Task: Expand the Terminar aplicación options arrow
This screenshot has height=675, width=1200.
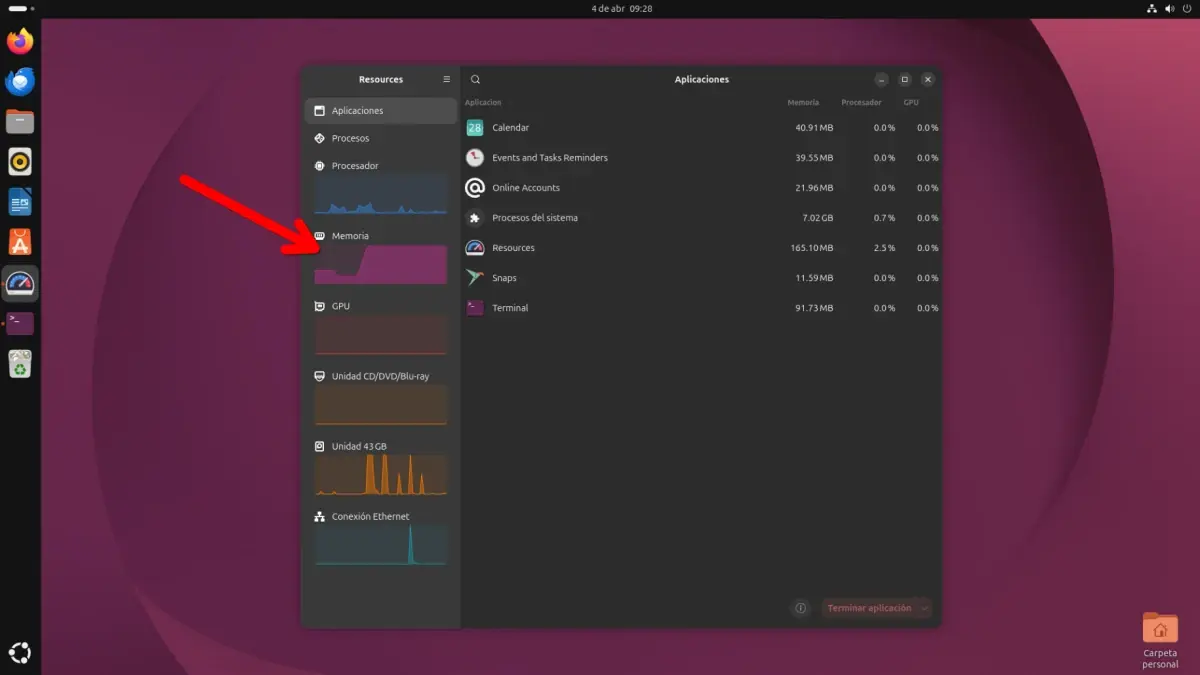Action: [x=924, y=608]
